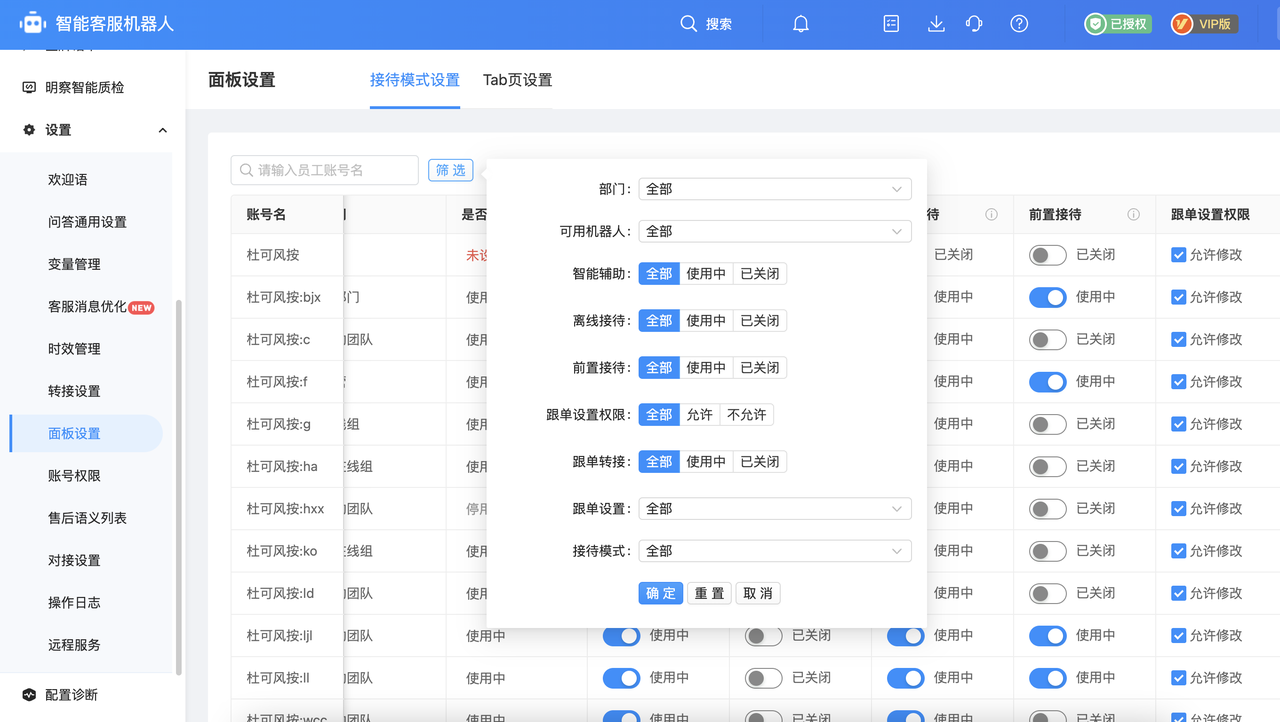The image size is (1280, 722).
Task: Switch to the Tab页设置 tab
Action: pyautogui.click(x=517, y=80)
